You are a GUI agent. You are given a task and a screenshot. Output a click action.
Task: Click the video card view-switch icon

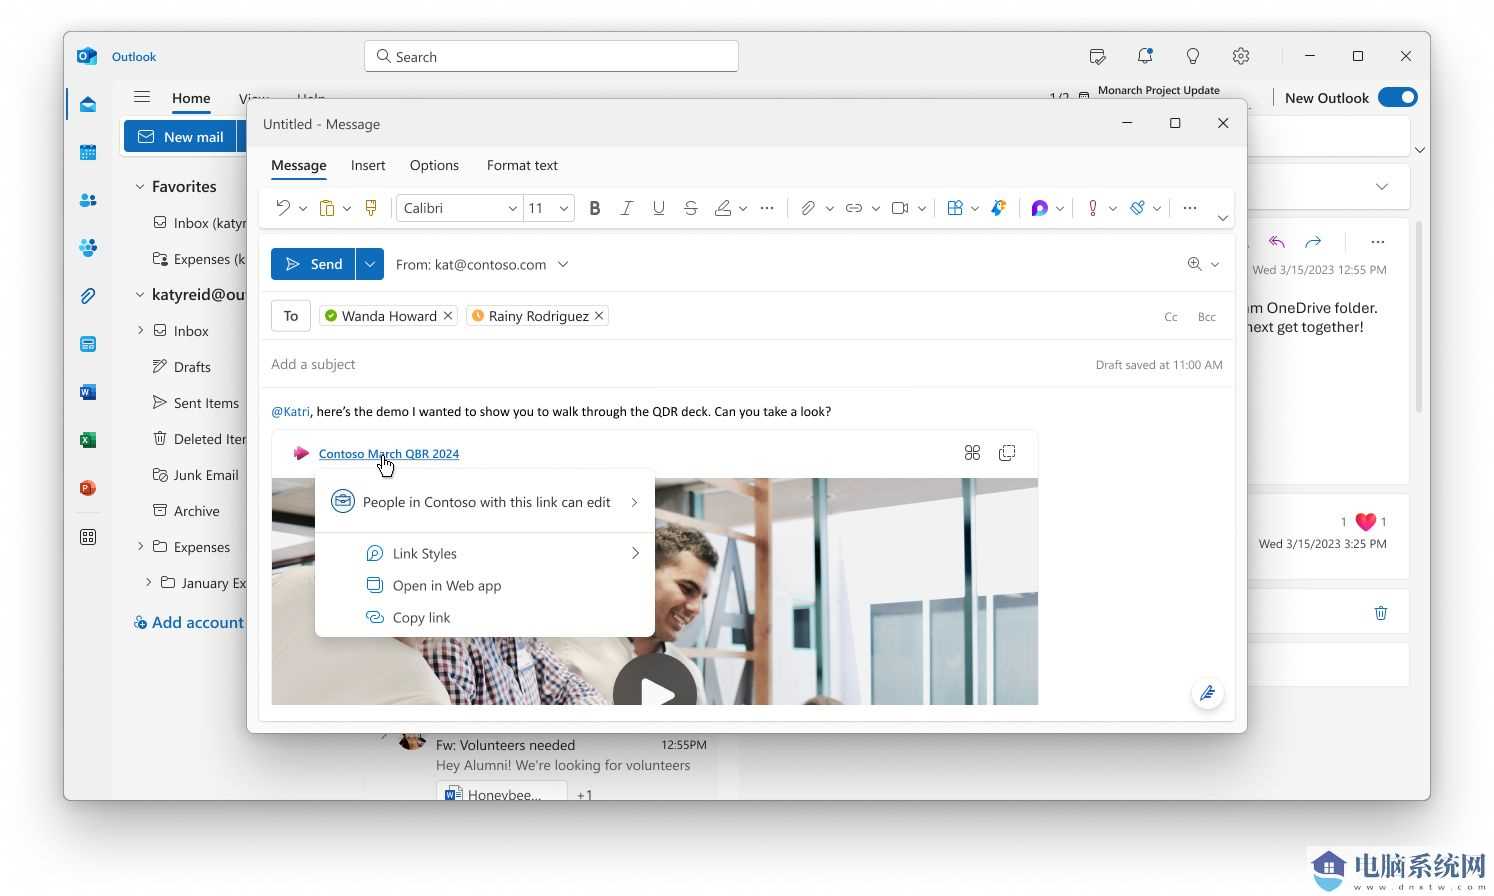coord(972,453)
